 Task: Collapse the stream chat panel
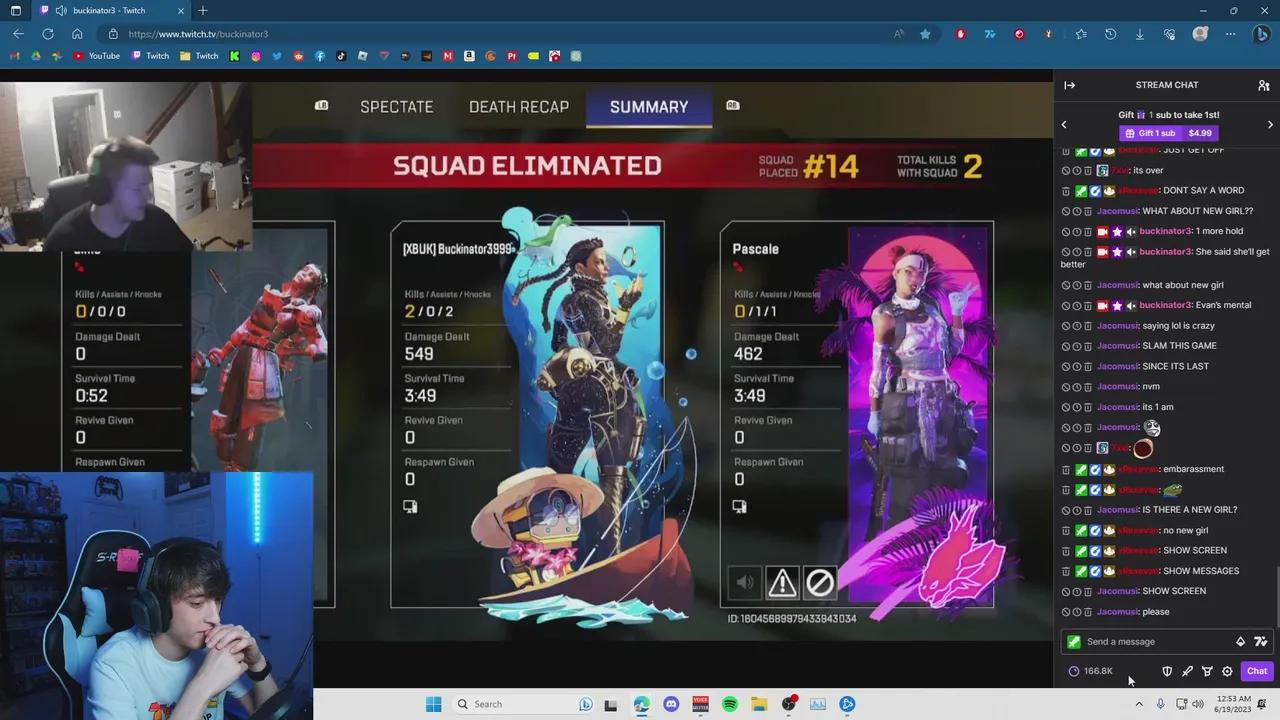point(1069,85)
